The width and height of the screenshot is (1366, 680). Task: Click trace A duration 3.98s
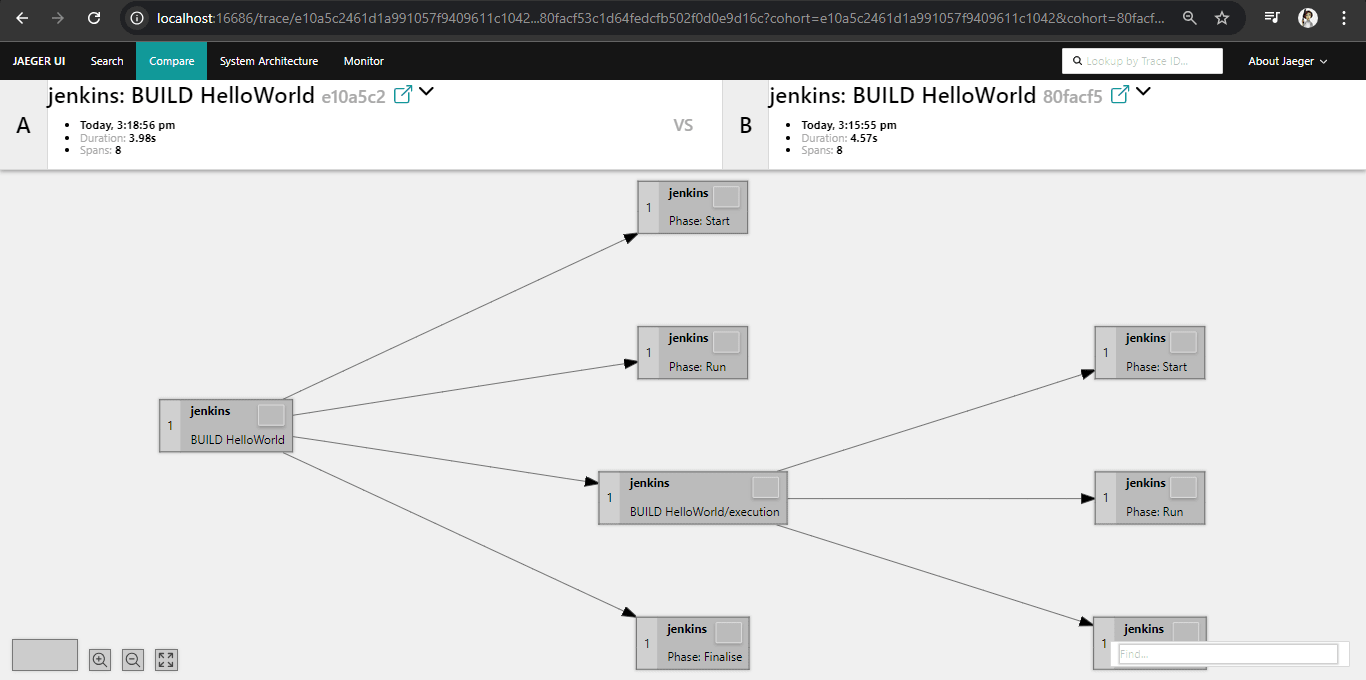142,138
